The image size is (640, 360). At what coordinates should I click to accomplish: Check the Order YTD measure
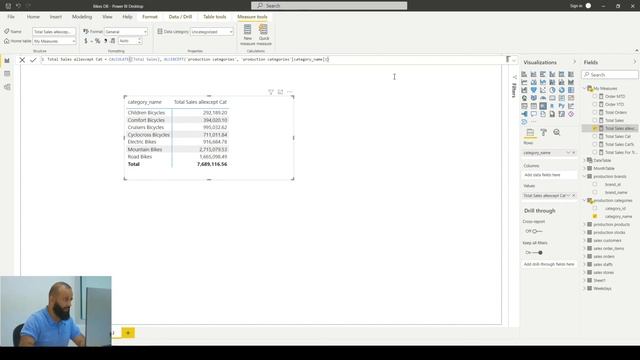(x=595, y=104)
